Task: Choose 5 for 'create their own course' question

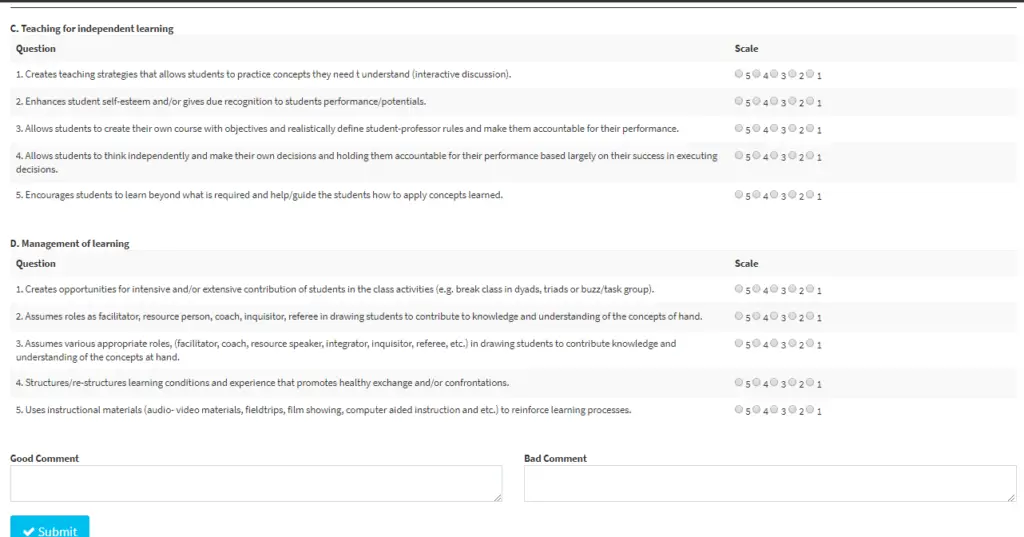Action: [x=739, y=128]
